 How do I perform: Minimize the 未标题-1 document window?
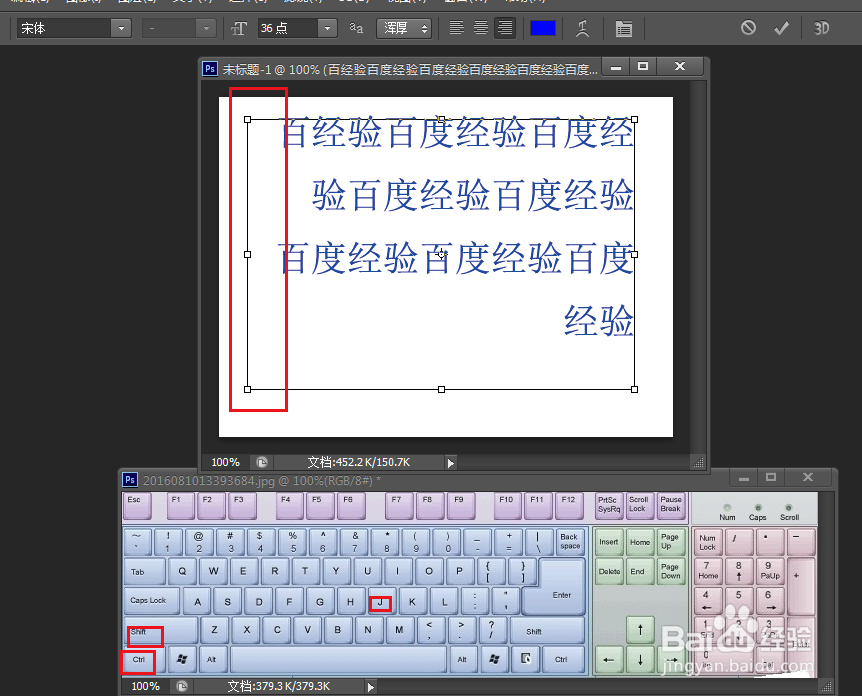[616, 67]
